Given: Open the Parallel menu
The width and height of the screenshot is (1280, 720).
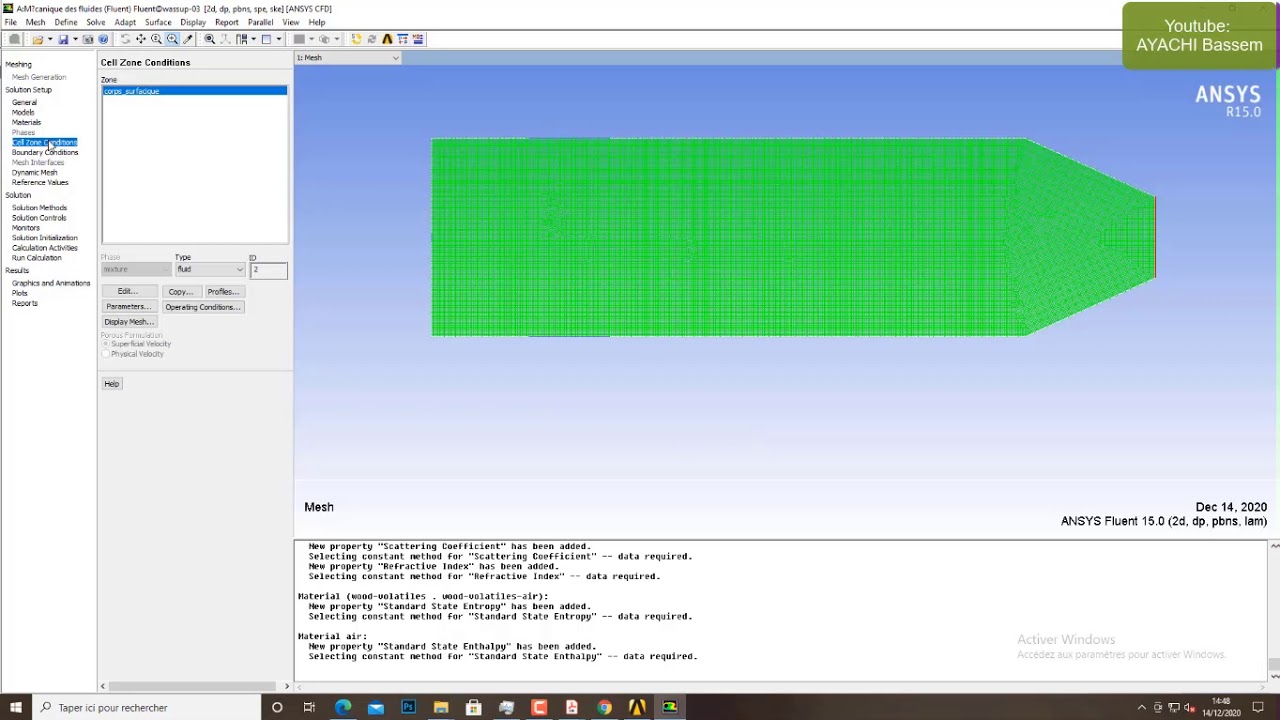Looking at the screenshot, I should coord(260,22).
